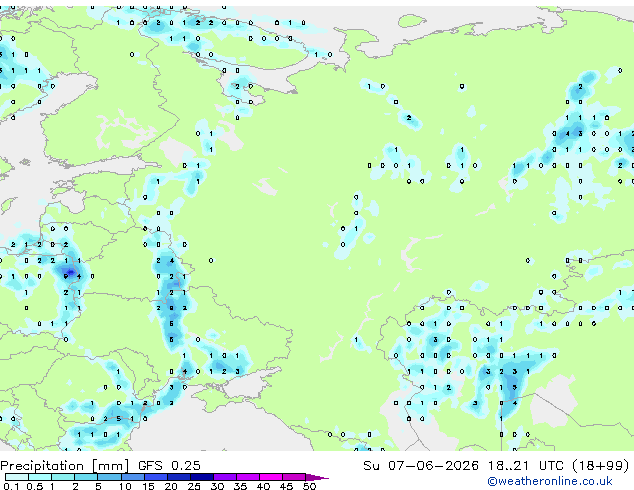Click the legend swatch between 40 and 45

click(x=271, y=477)
